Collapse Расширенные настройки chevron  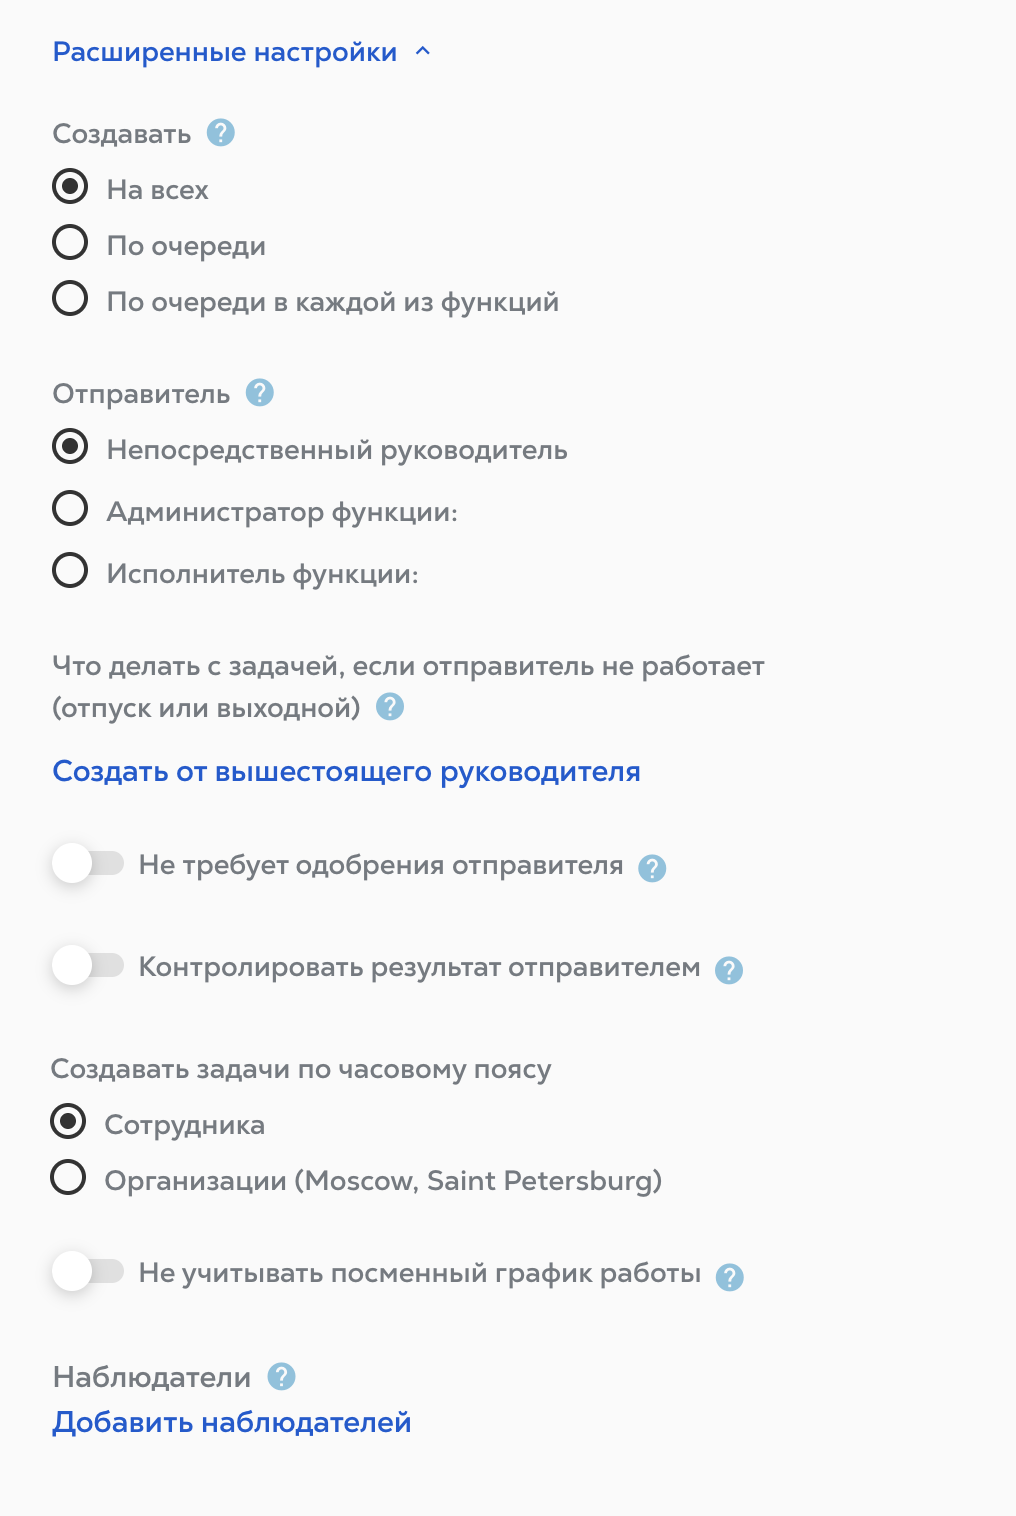click(423, 51)
